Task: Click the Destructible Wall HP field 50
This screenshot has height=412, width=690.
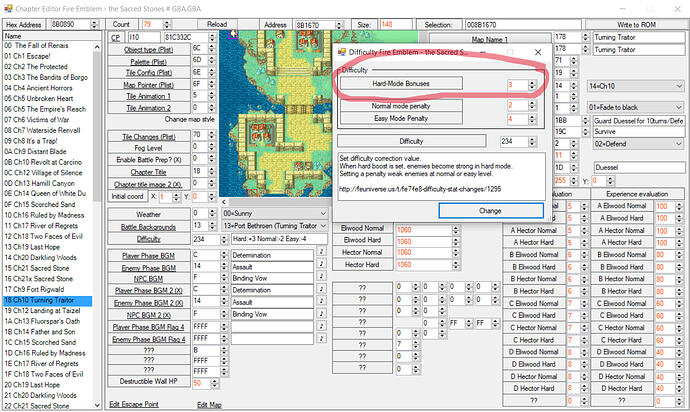Action: tap(201, 383)
